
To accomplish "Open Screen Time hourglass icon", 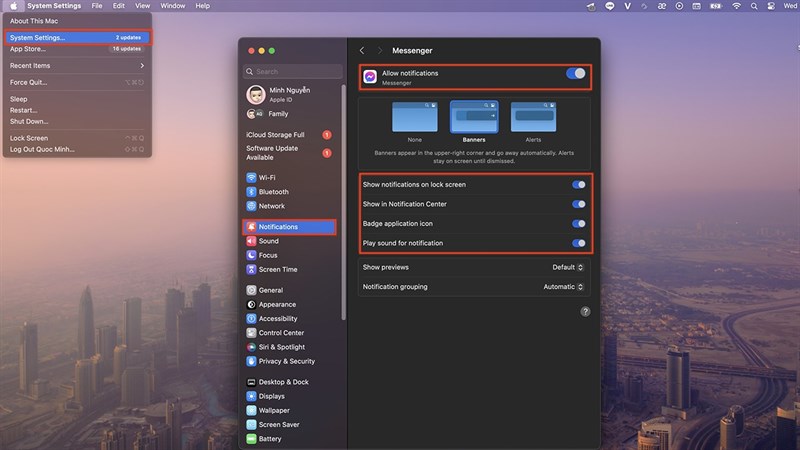I will coord(251,269).
